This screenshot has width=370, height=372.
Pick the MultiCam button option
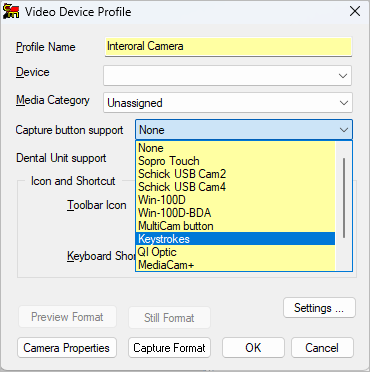235,226
